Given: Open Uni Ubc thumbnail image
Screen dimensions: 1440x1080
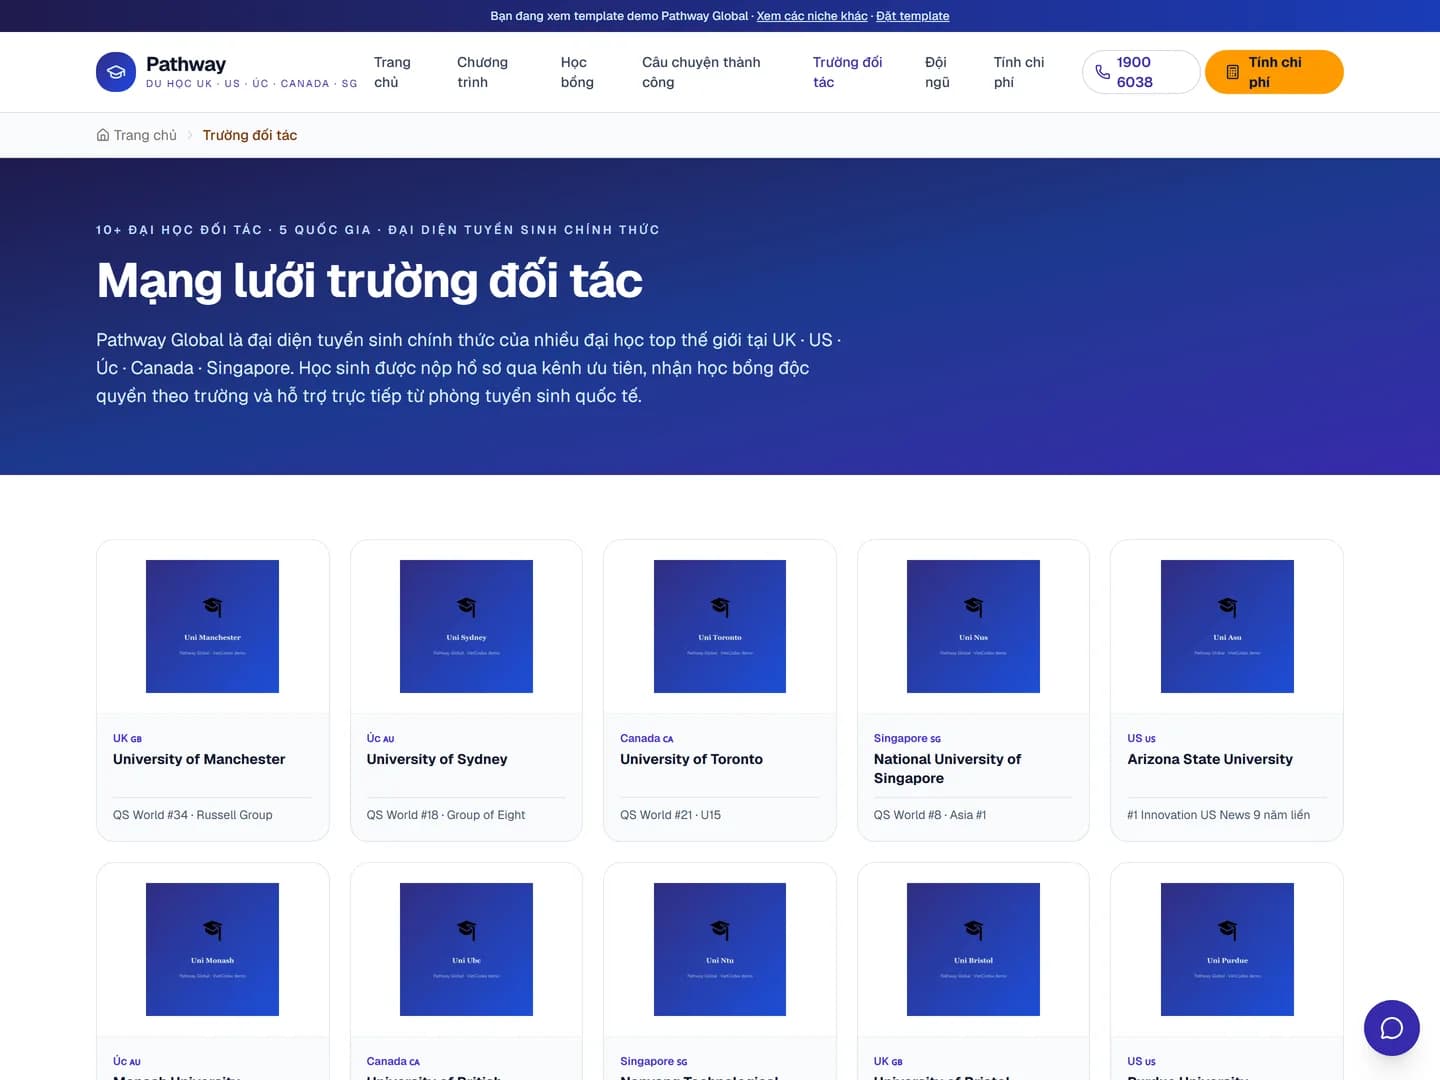Looking at the screenshot, I should coord(466,949).
